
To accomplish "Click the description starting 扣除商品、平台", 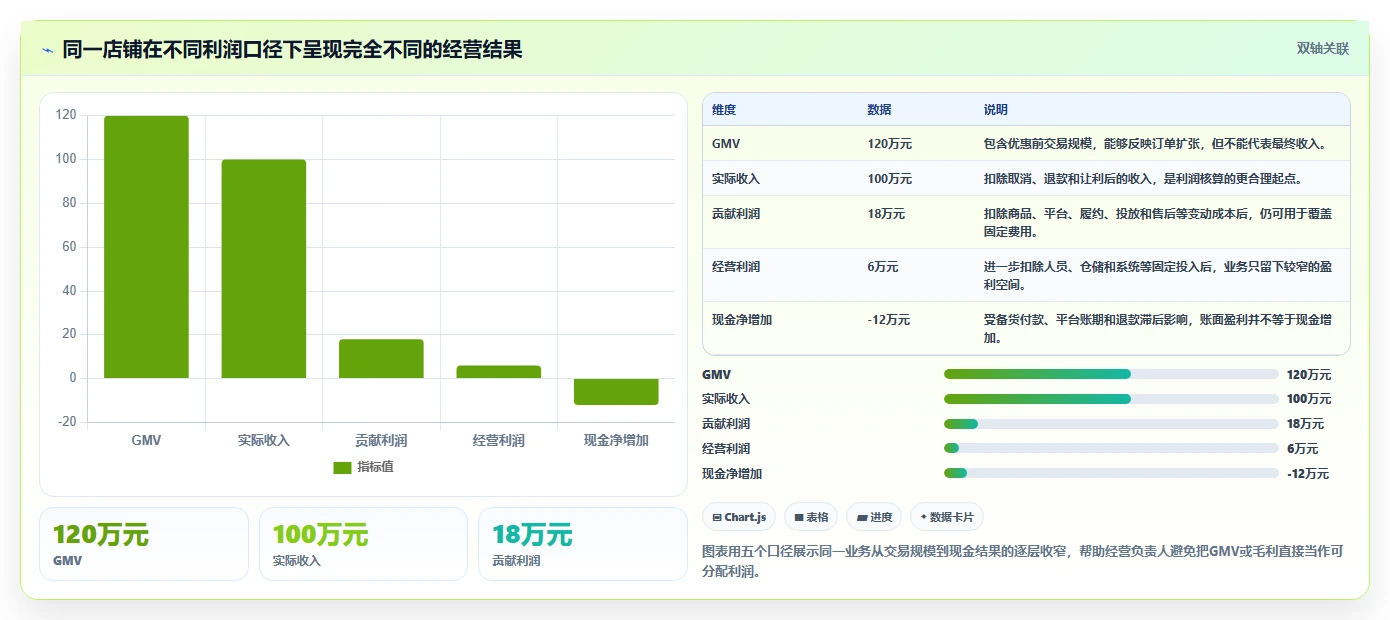I will (x=1158, y=223).
